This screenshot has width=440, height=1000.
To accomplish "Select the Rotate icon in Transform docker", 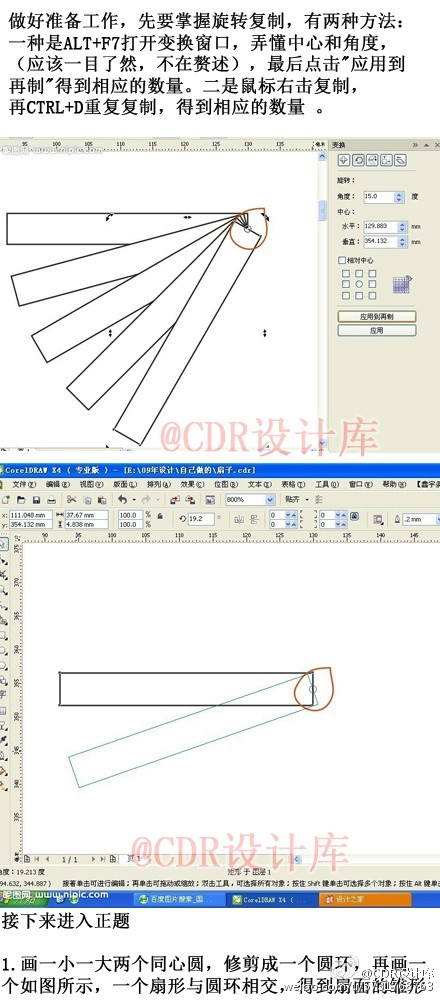I will click(x=358, y=160).
